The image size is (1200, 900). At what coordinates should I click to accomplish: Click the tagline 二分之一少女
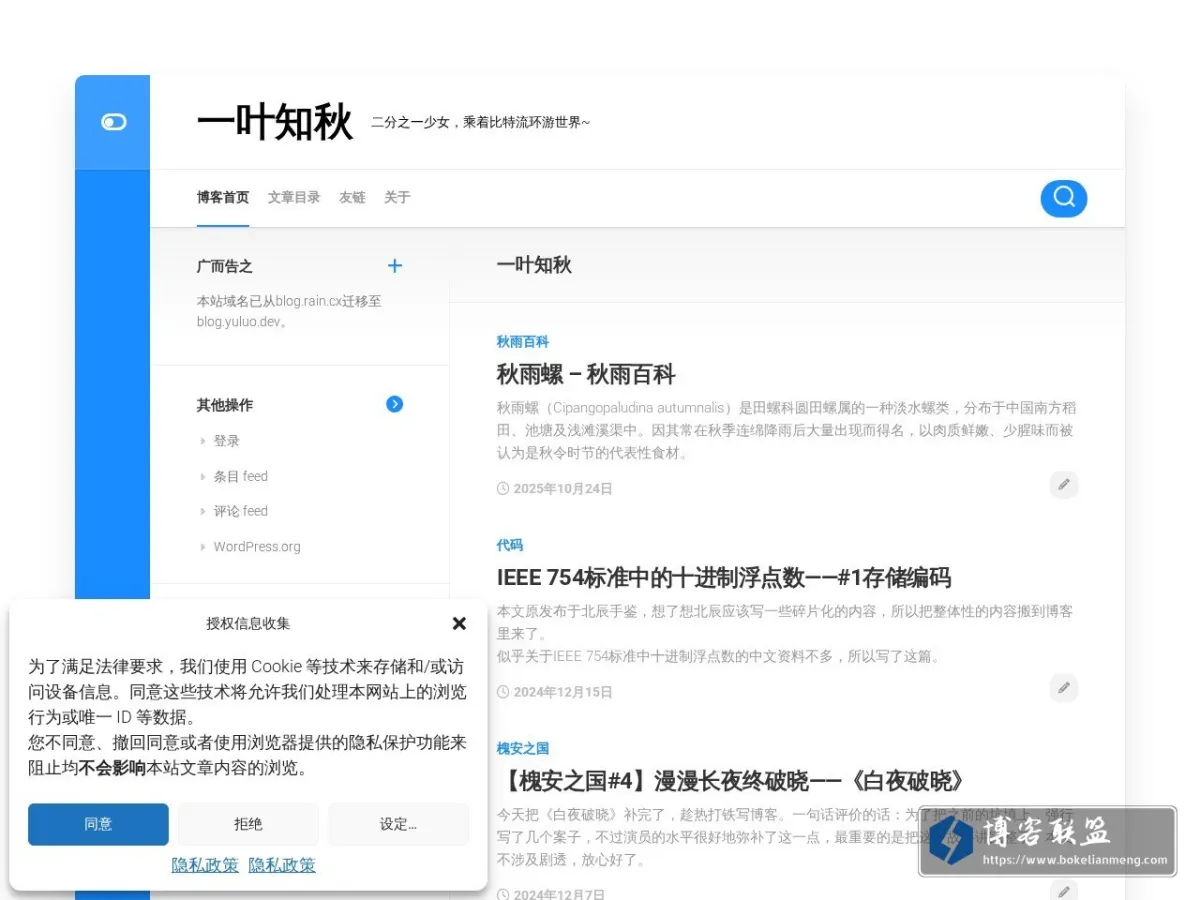click(x=480, y=123)
